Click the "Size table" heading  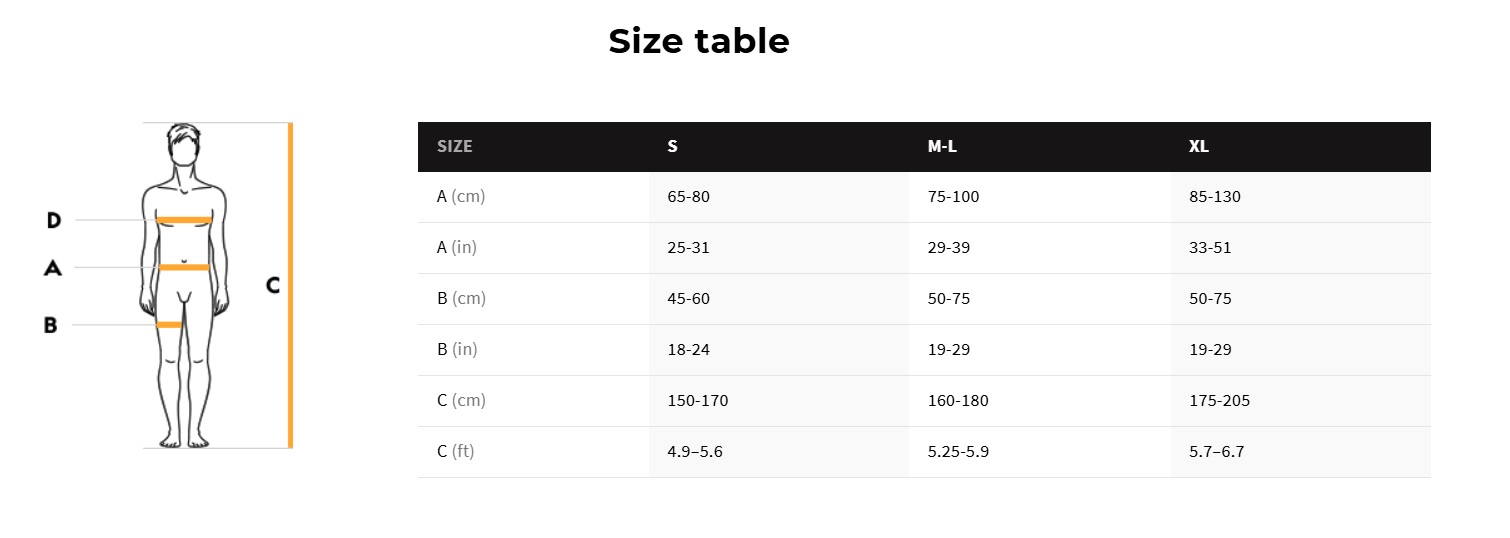pyautogui.click(x=699, y=41)
